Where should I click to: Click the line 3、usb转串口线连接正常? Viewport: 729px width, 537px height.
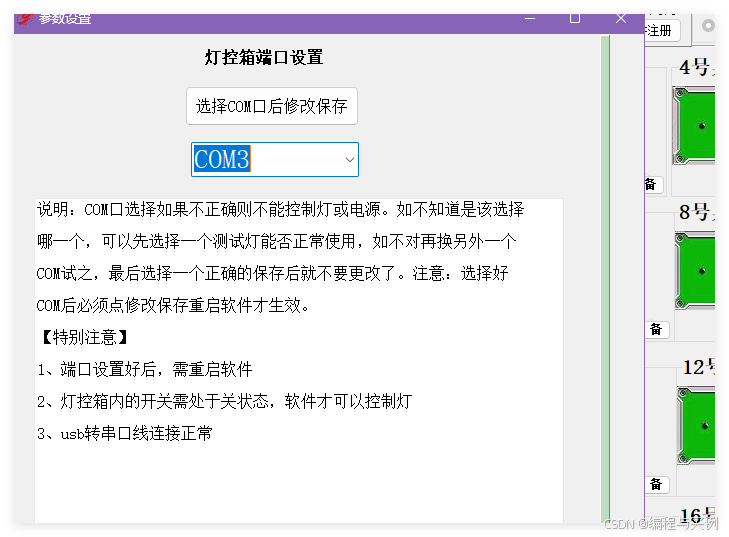tap(125, 433)
